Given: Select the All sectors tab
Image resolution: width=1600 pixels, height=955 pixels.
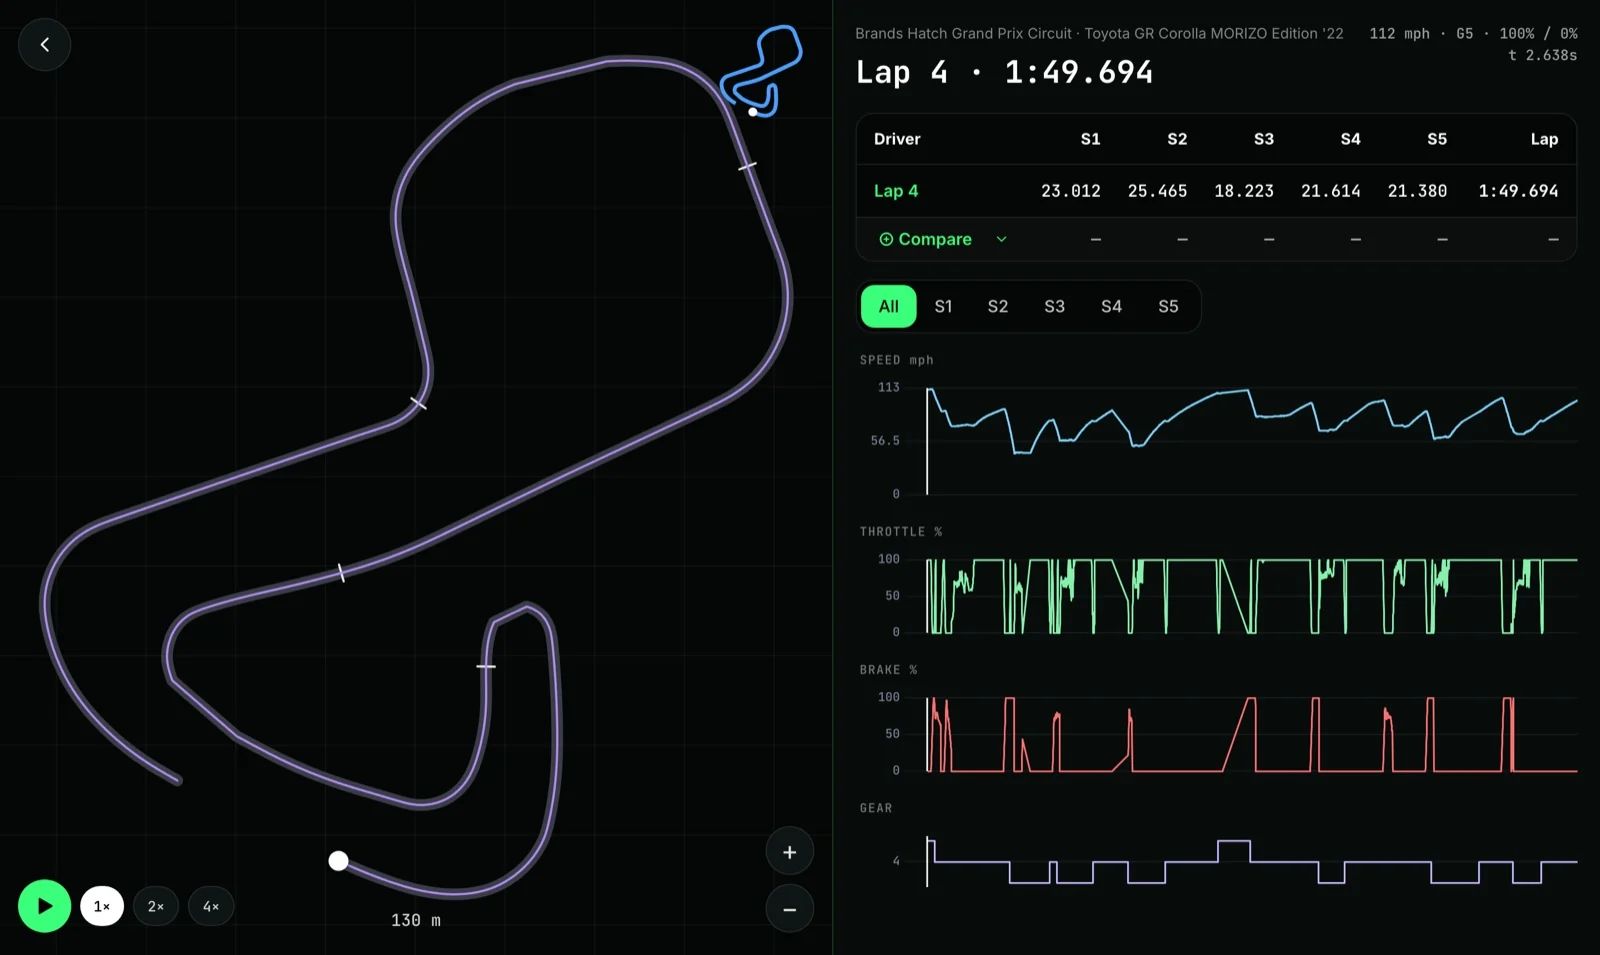Looking at the screenshot, I should (888, 306).
